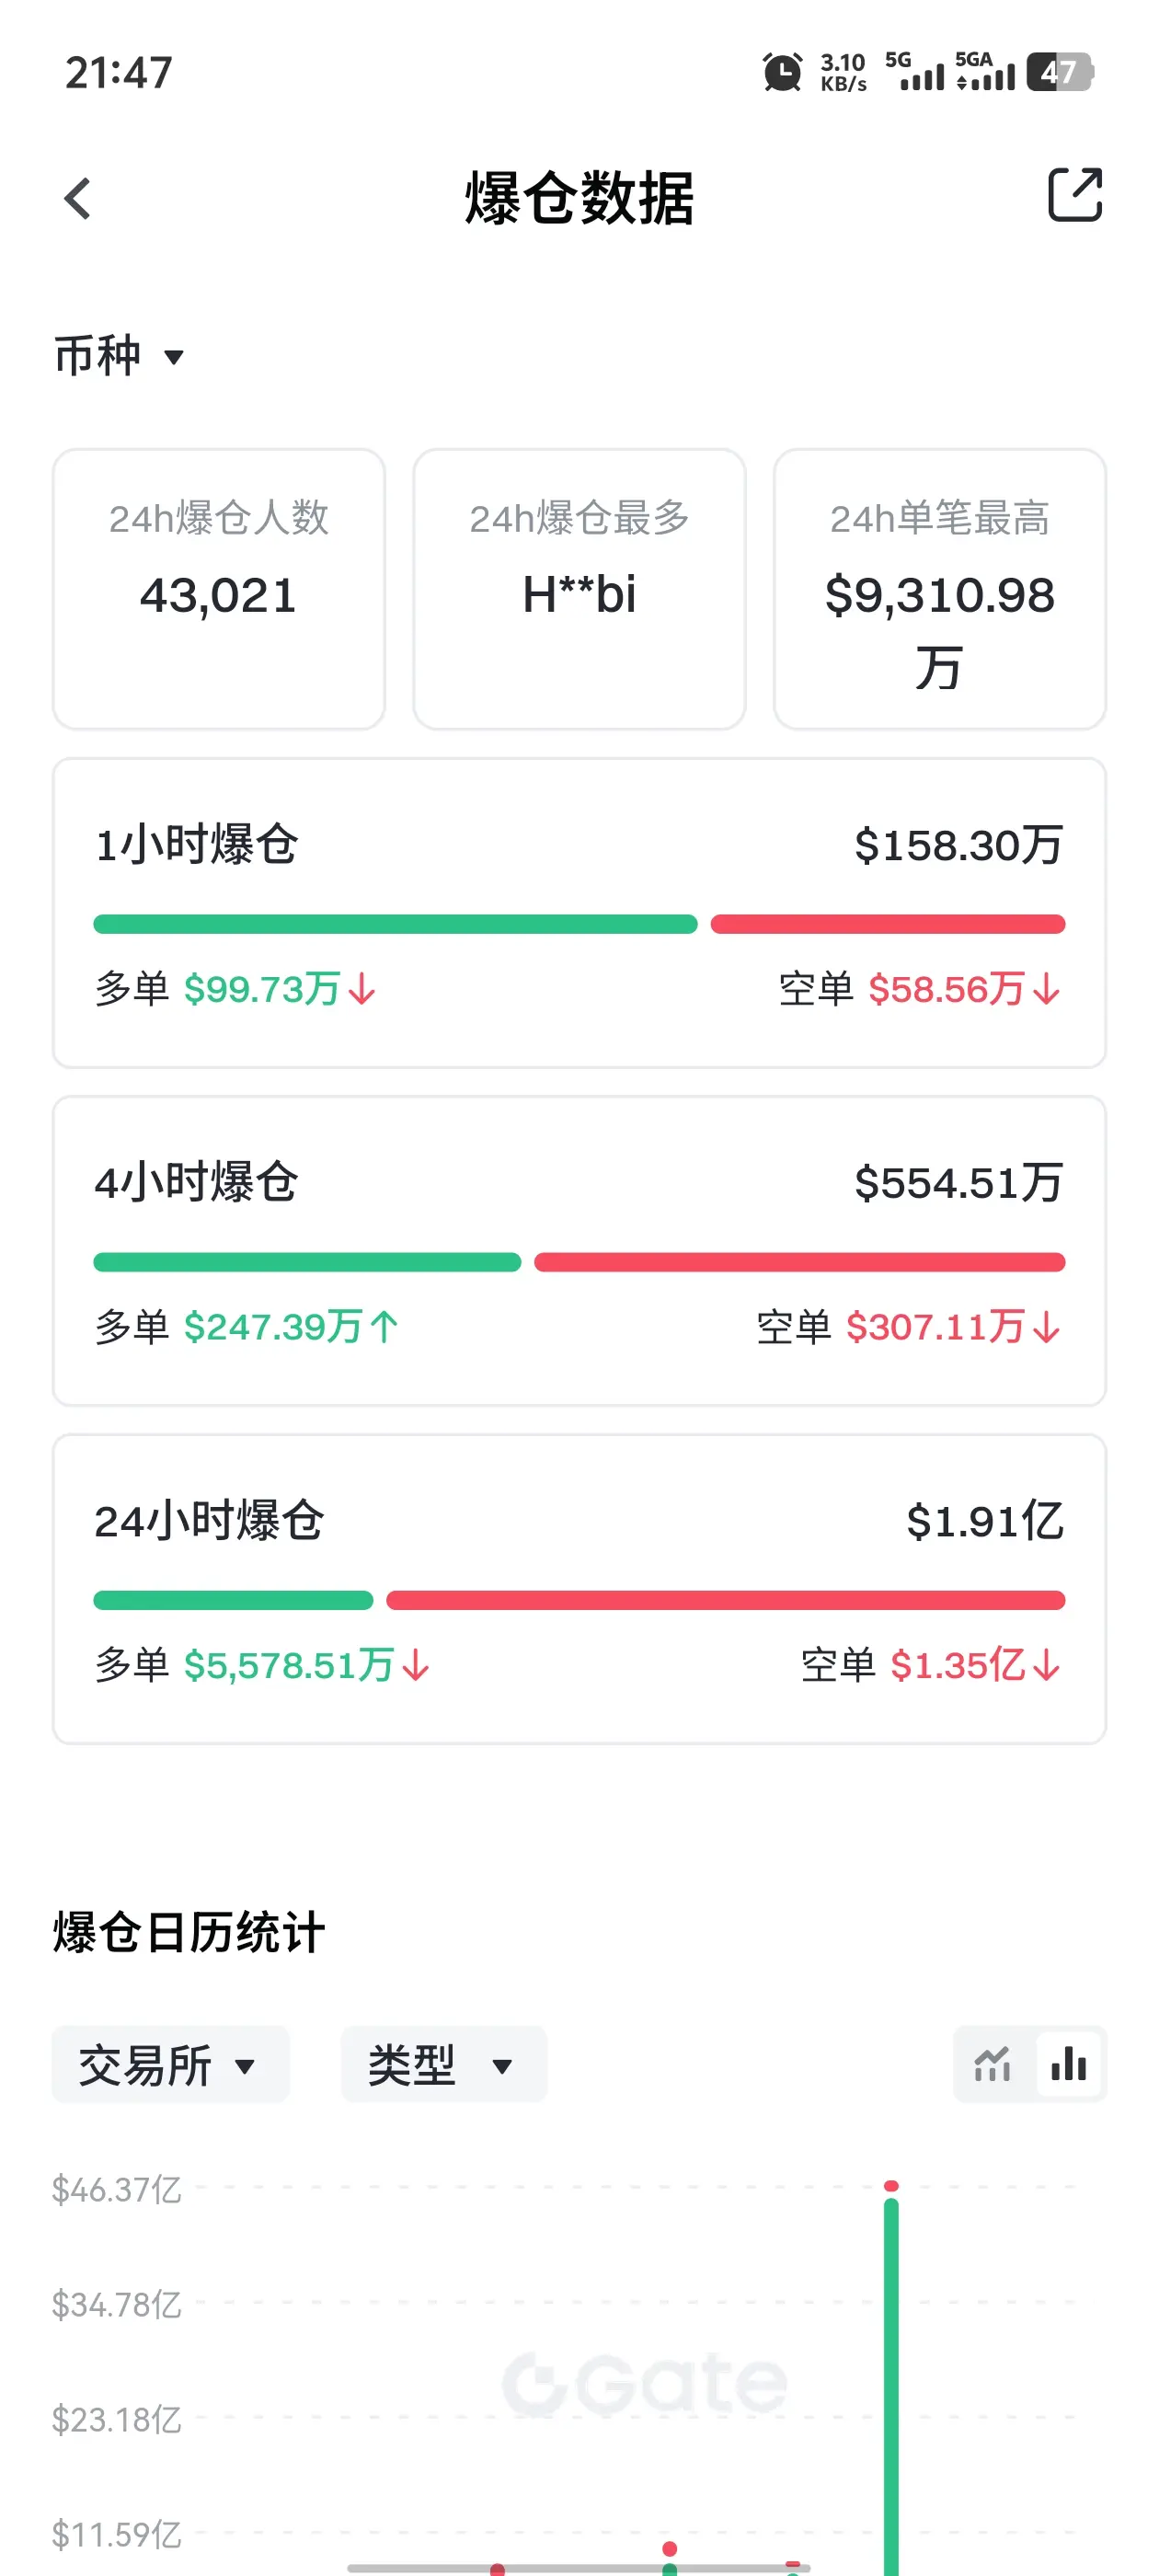
Task: Tap the 24h单笔最高 $9,310.98万 card
Action: [939, 589]
